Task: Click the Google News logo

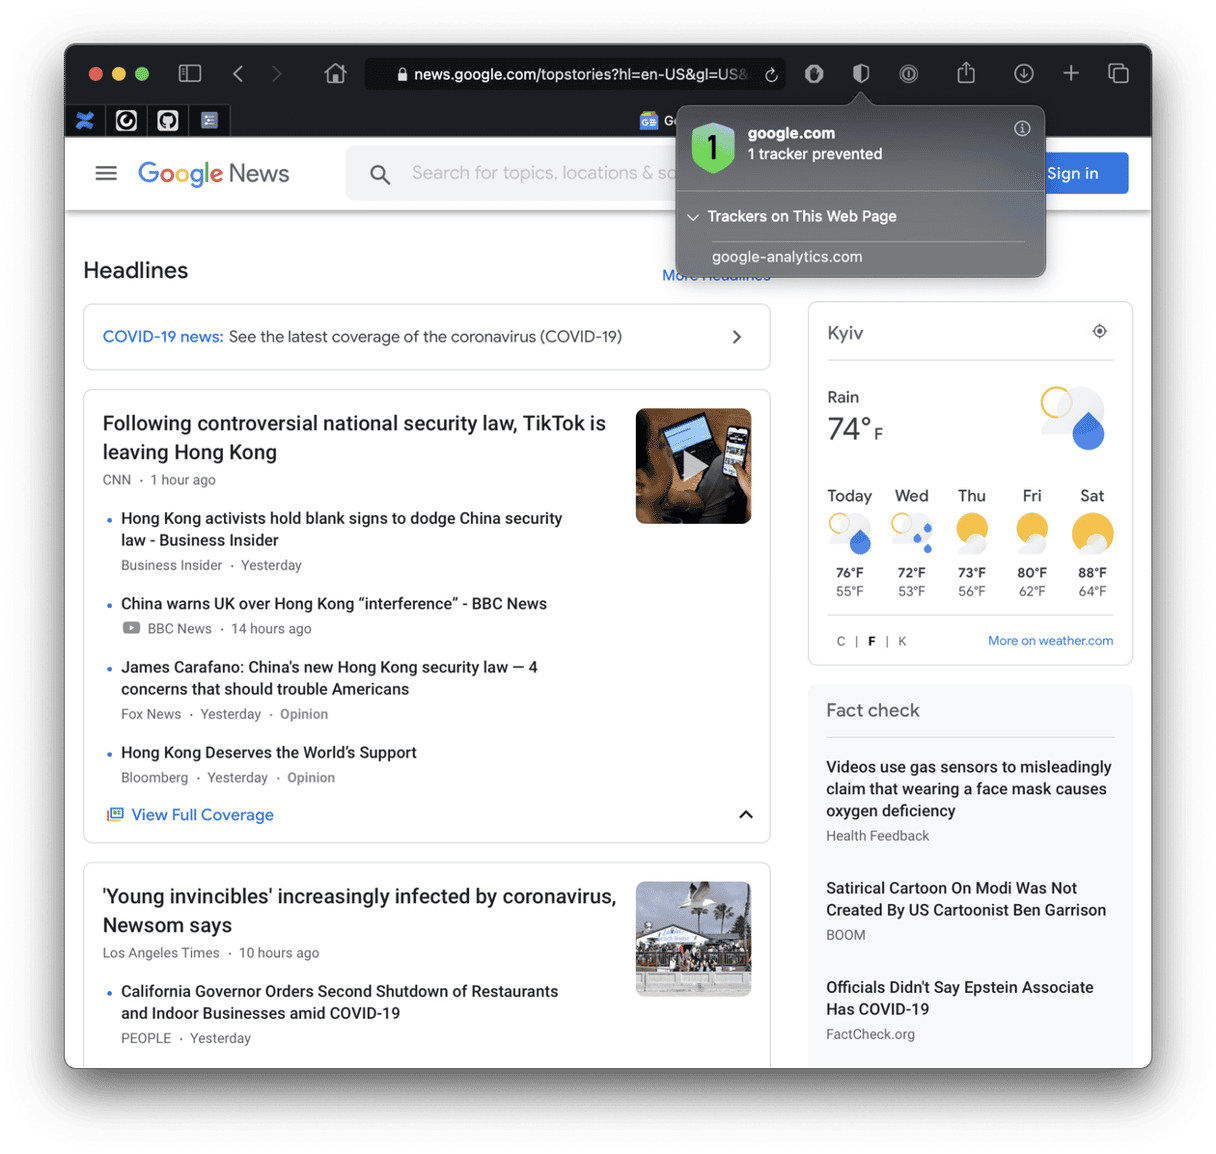Action: [x=213, y=173]
